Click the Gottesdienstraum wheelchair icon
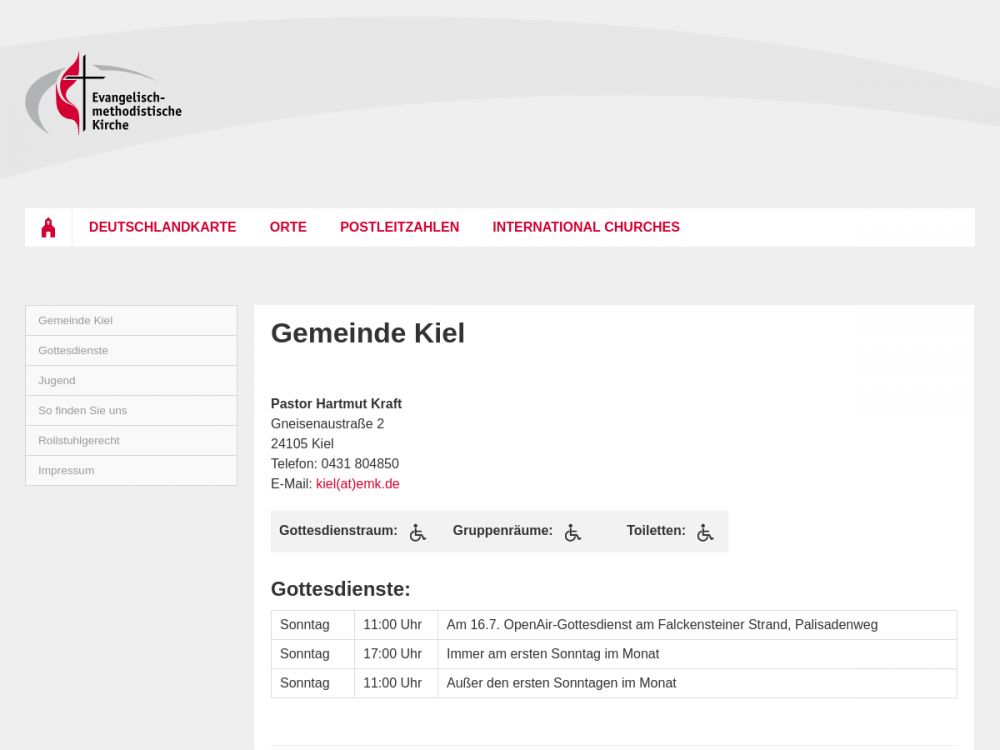 click(x=417, y=533)
